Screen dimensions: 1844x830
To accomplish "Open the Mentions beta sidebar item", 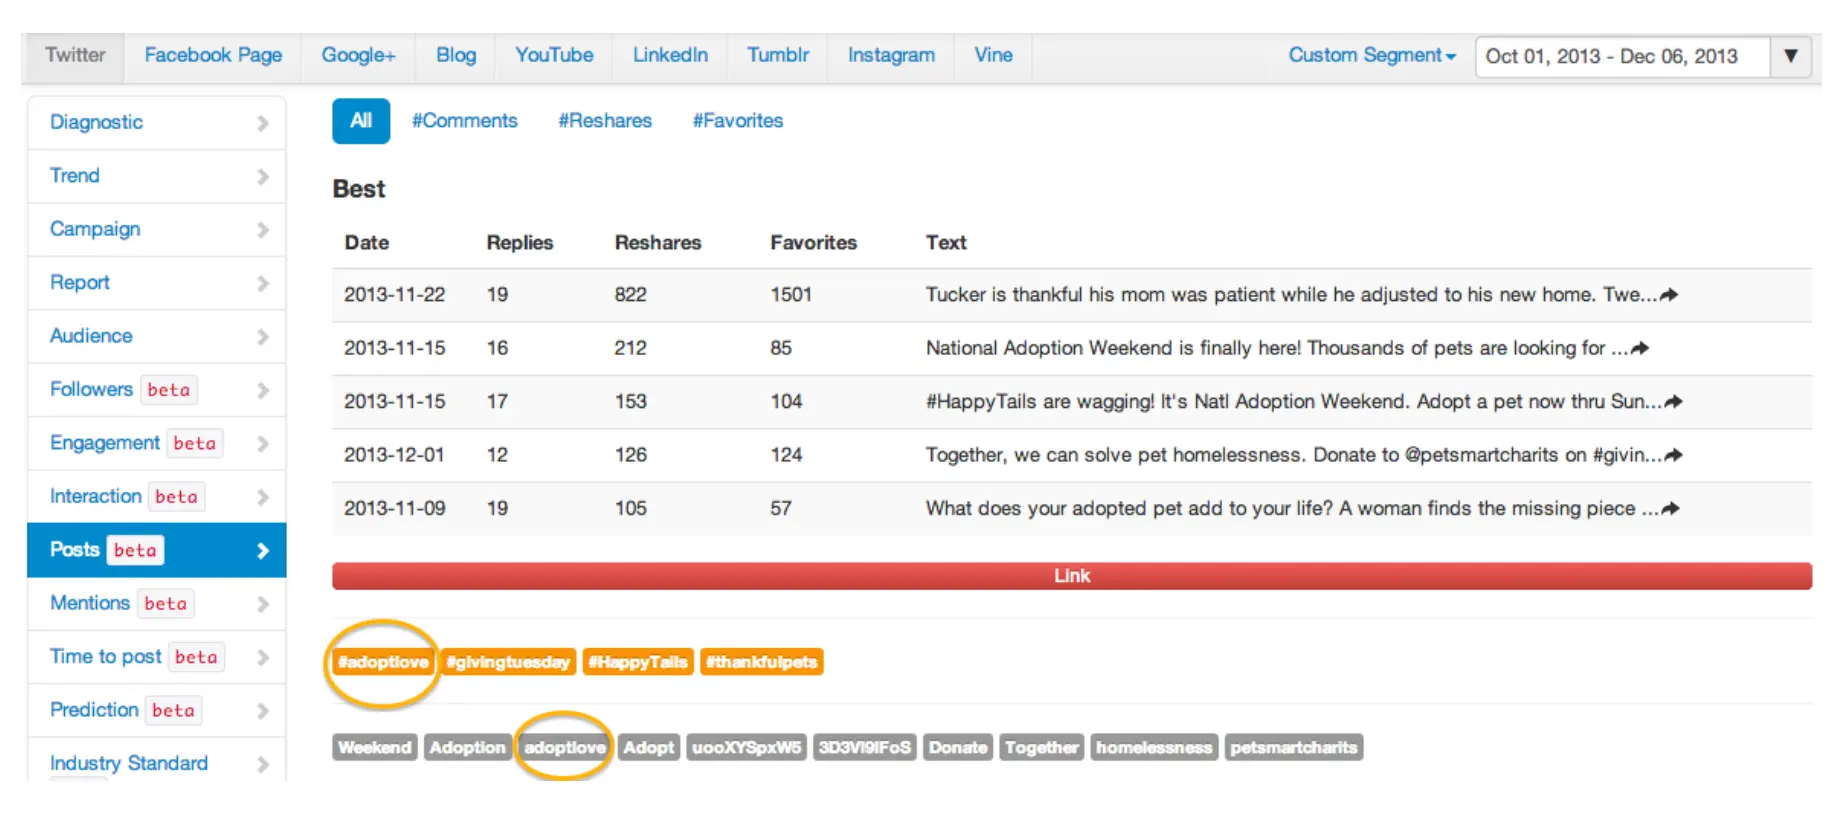I will (x=90, y=603).
